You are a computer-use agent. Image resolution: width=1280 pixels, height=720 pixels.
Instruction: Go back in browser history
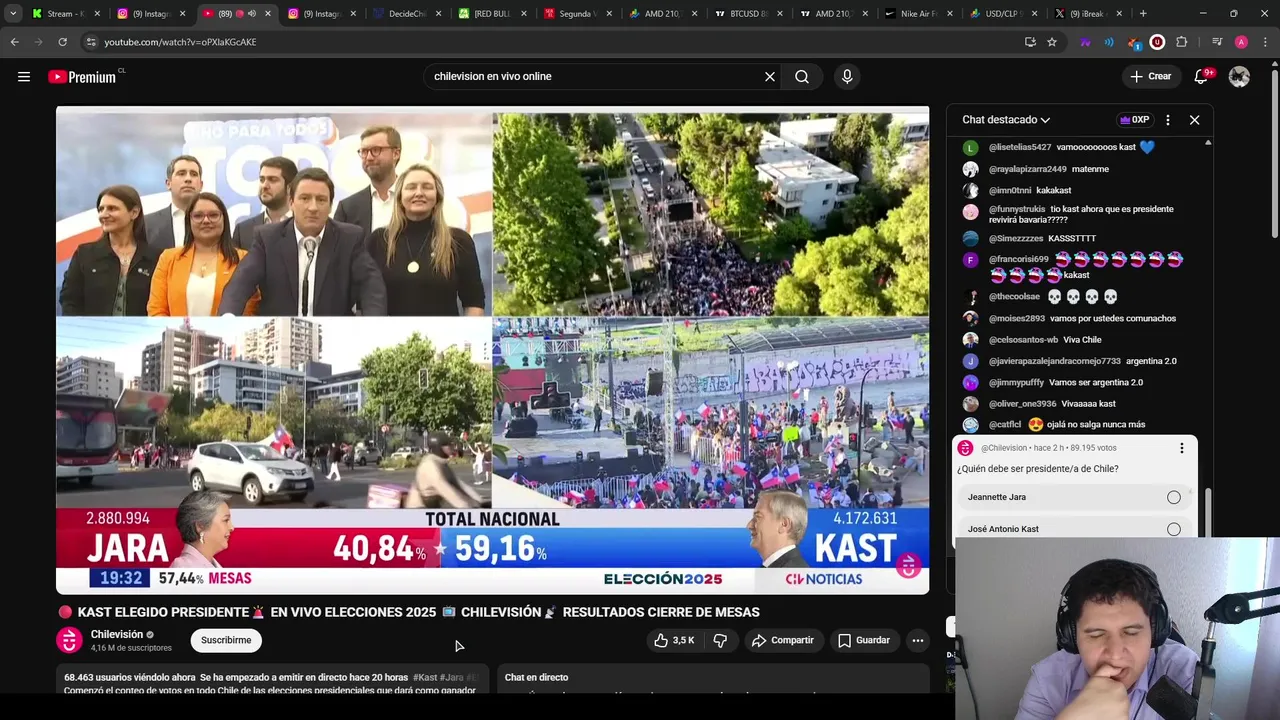coord(14,42)
